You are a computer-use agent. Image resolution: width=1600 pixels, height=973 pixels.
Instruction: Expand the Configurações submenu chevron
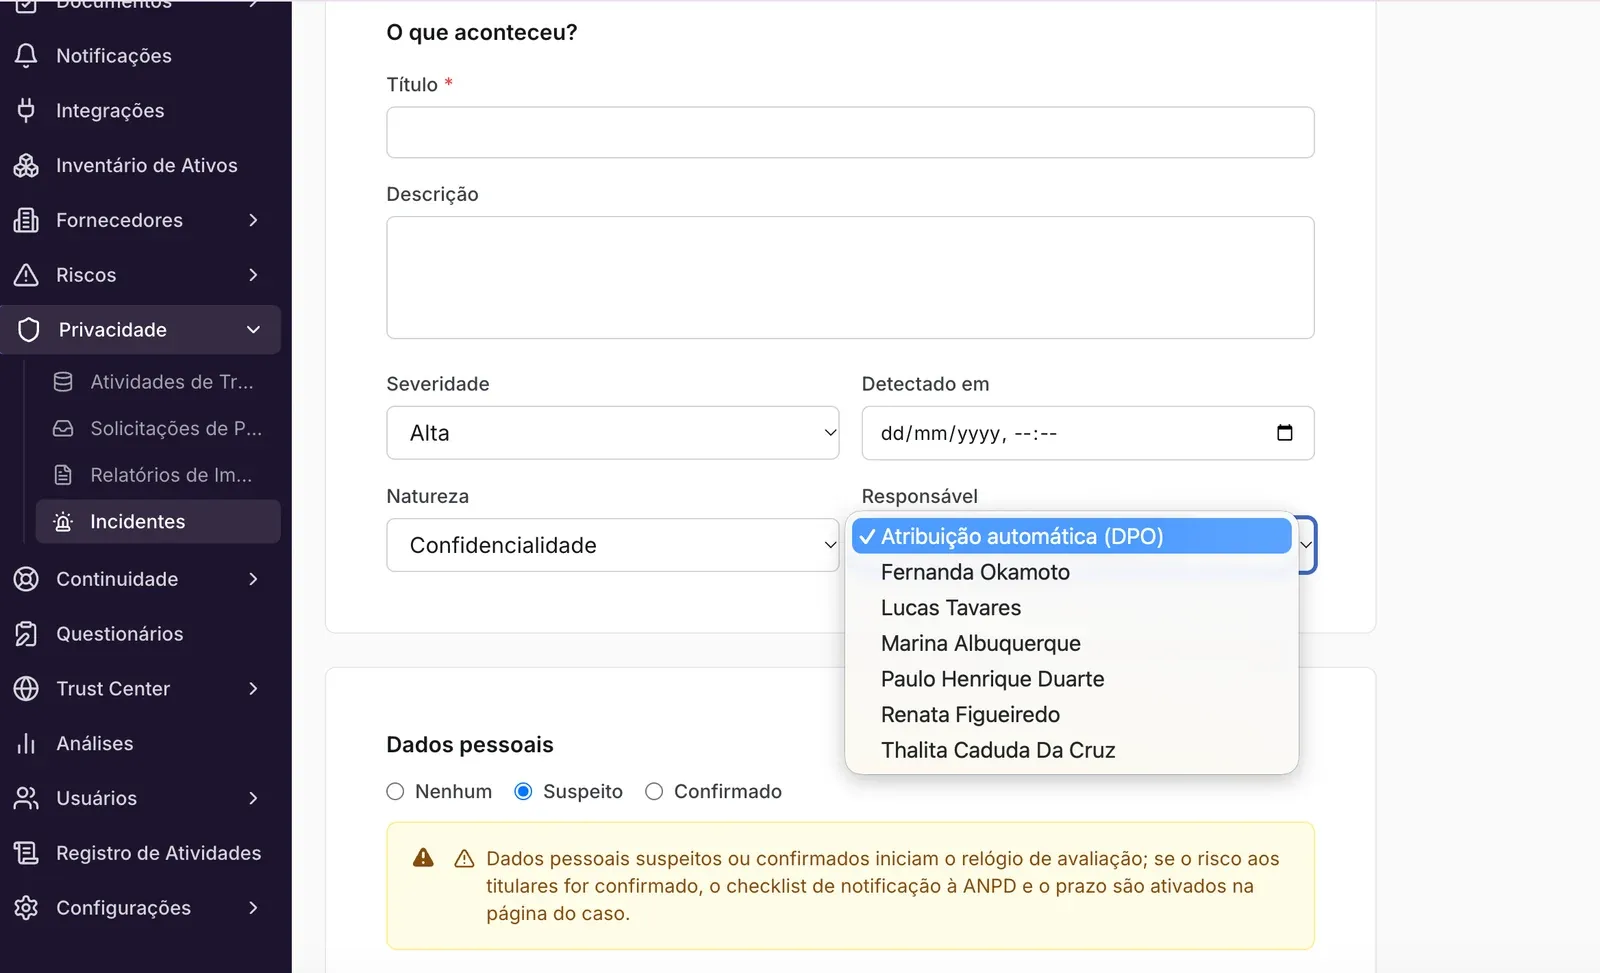[253, 908]
